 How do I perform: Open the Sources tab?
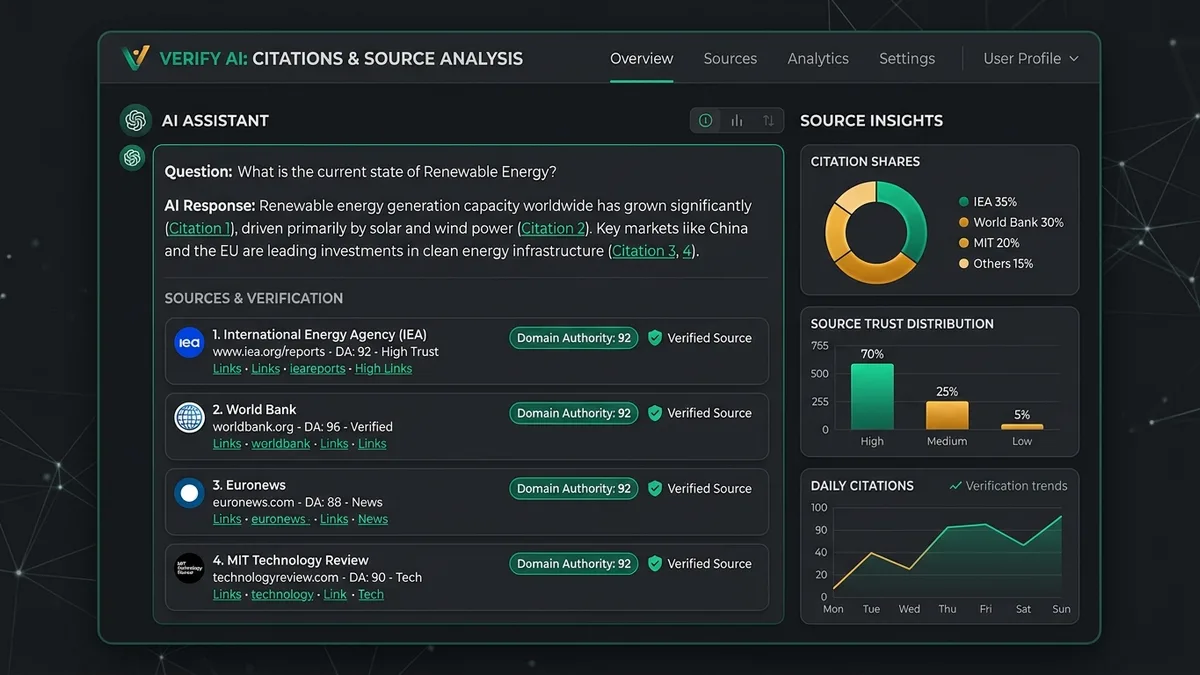point(730,58)
